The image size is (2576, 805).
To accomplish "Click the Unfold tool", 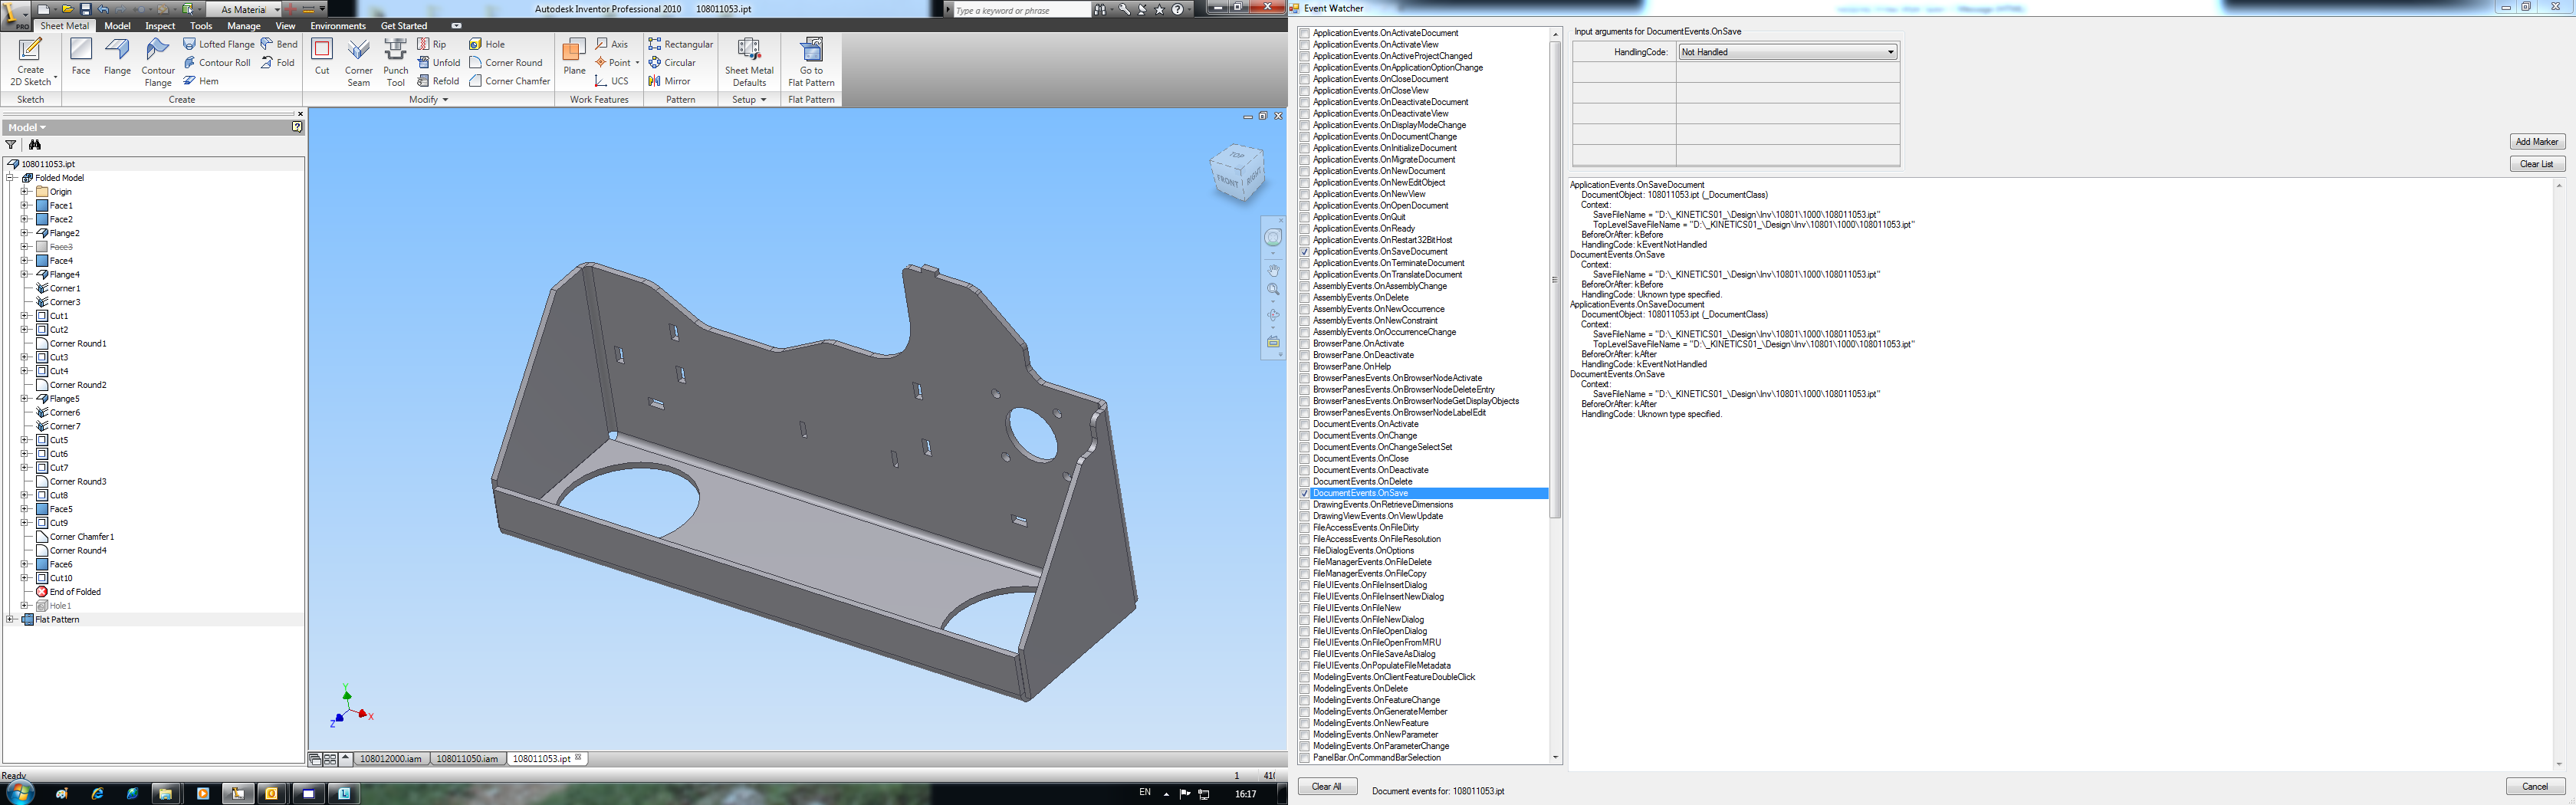I will pyautogui.click(x=439, y=63).
